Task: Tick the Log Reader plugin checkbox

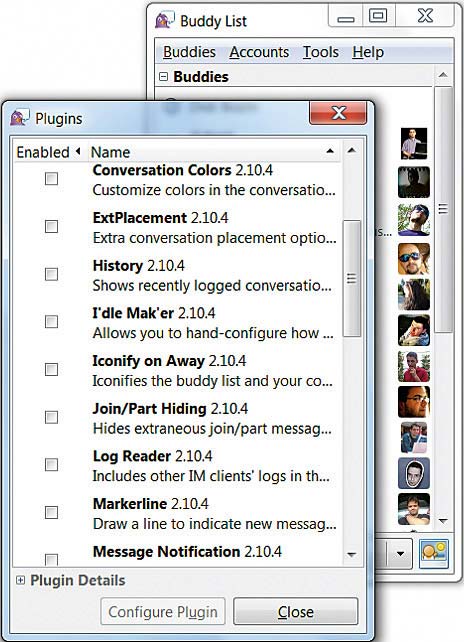Action: 51,465
